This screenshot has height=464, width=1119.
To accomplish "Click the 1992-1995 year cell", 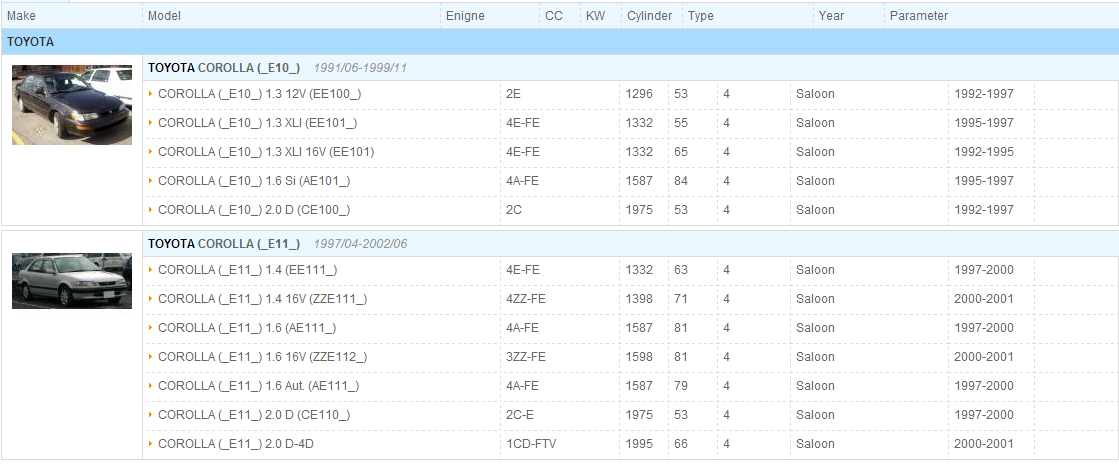I will 984,151.
